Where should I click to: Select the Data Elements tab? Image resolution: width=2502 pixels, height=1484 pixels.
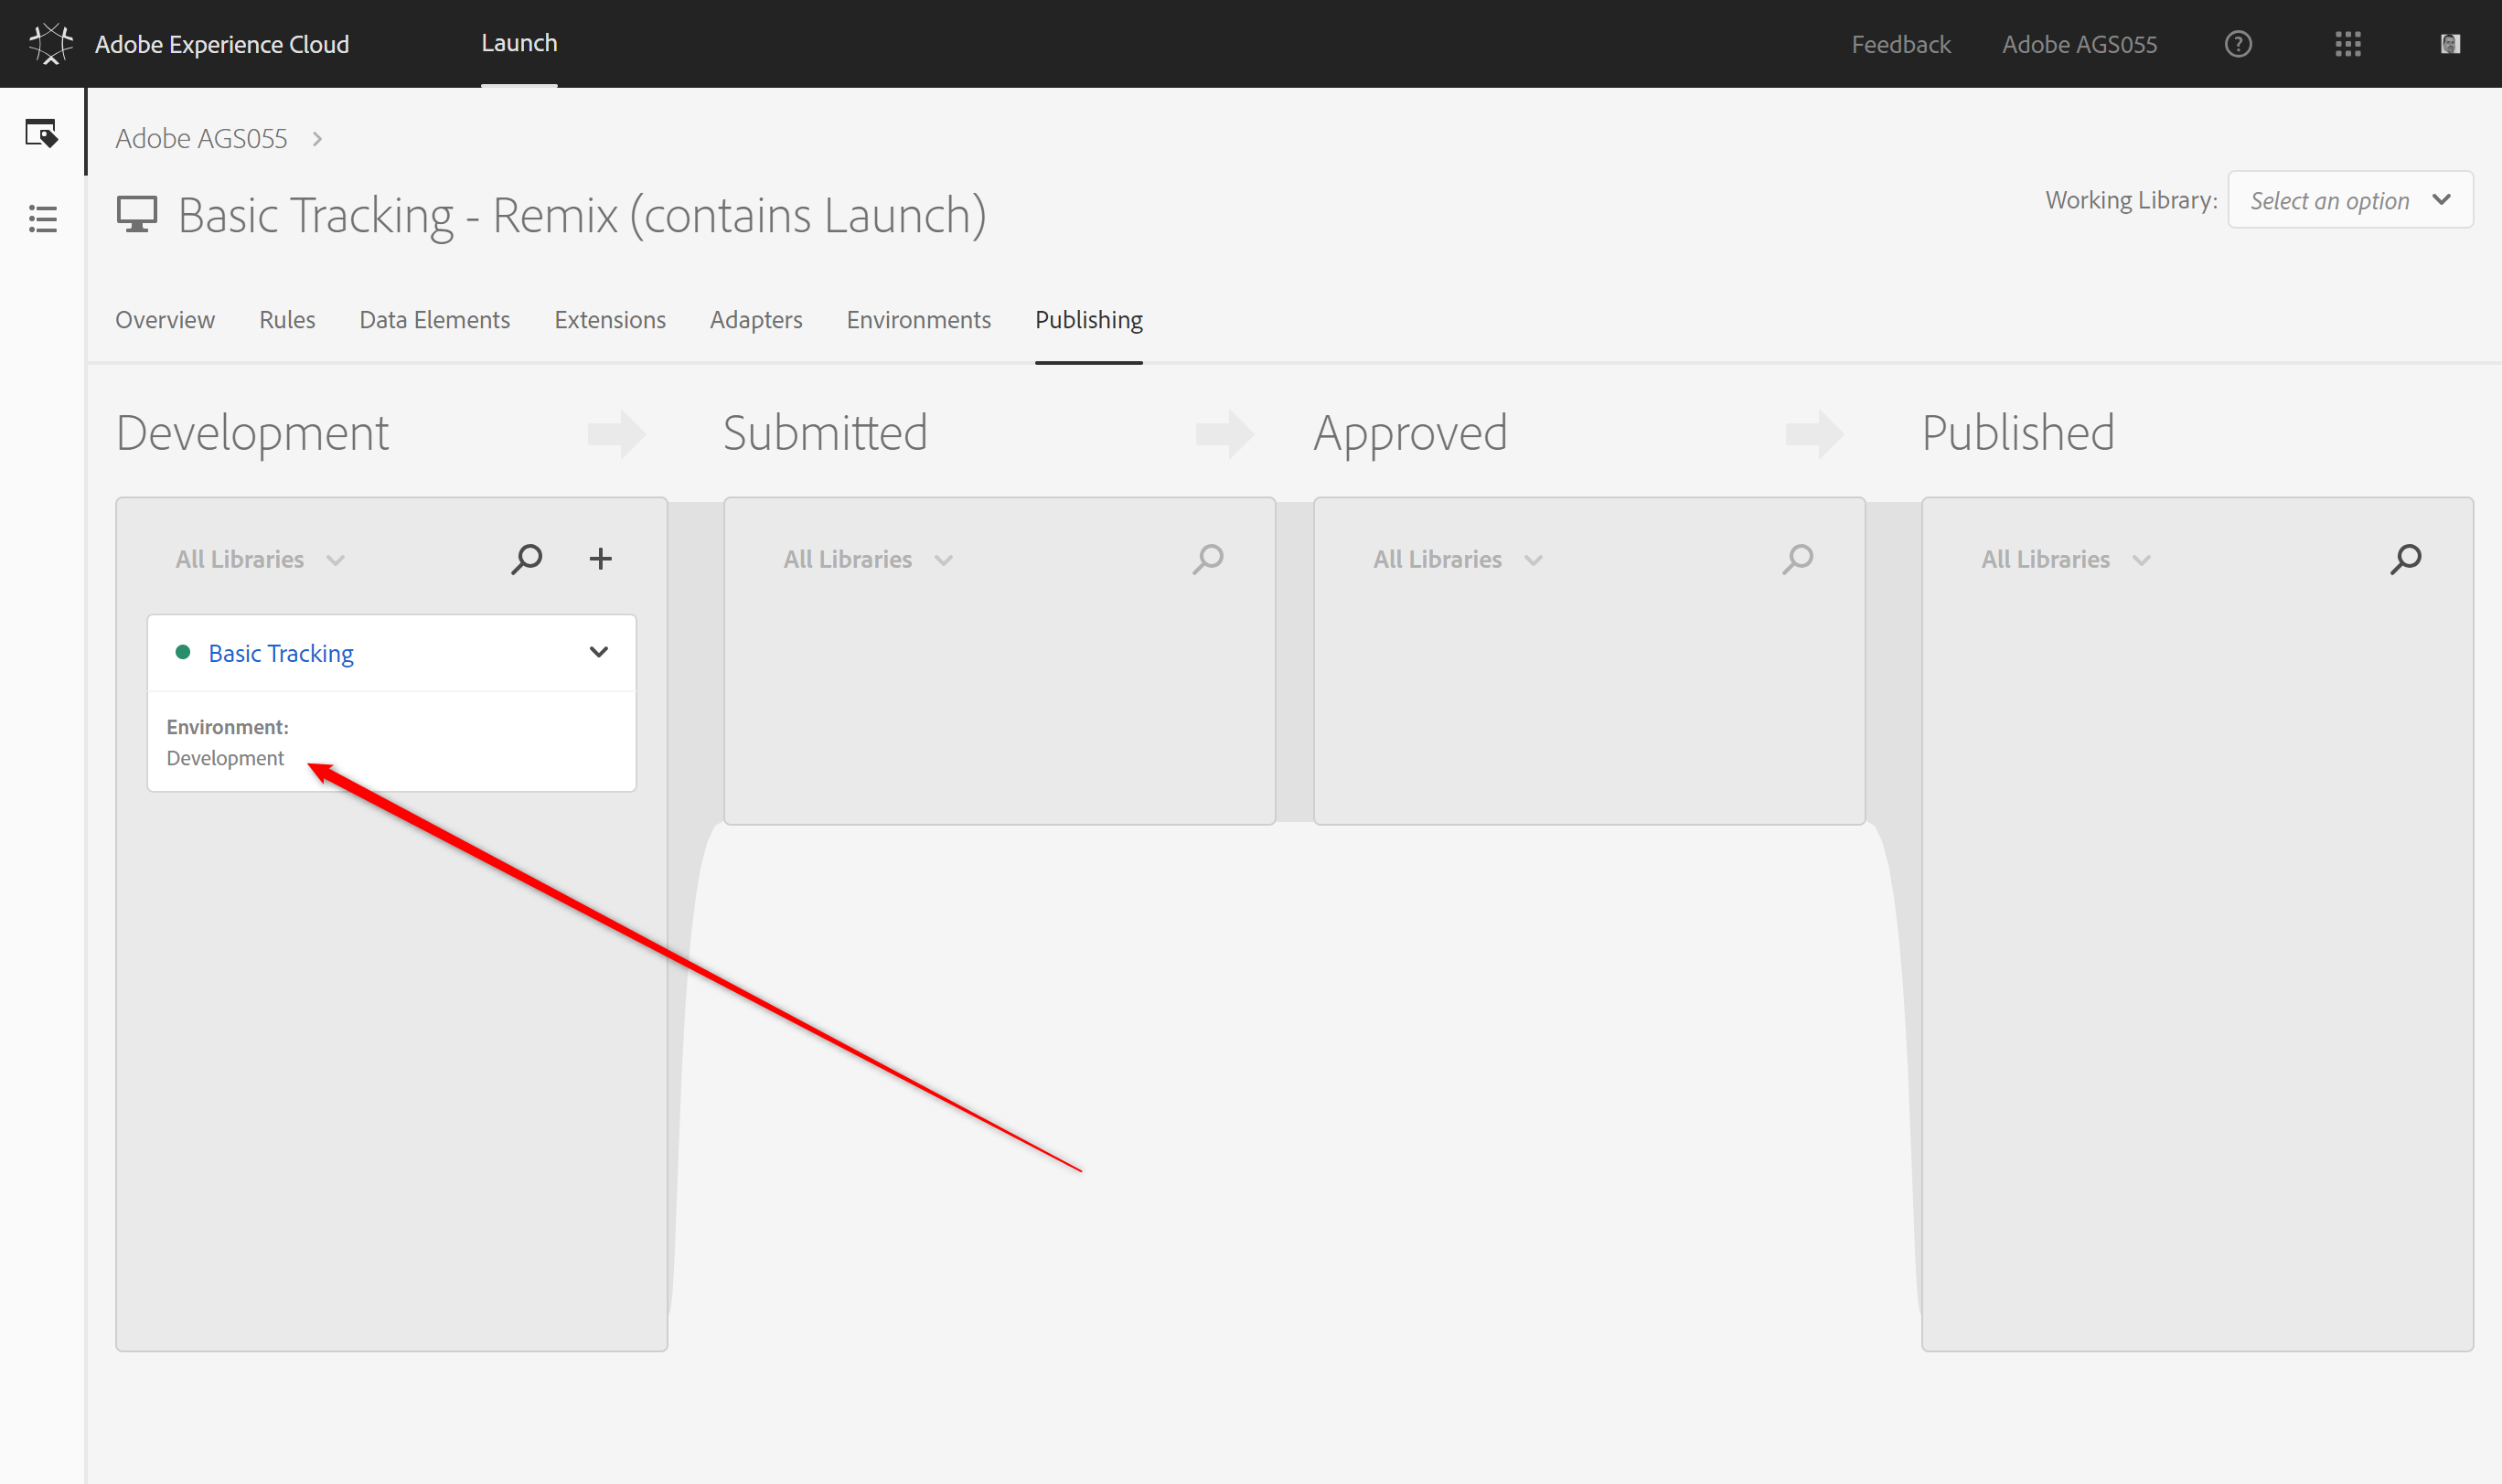(434, 320)
